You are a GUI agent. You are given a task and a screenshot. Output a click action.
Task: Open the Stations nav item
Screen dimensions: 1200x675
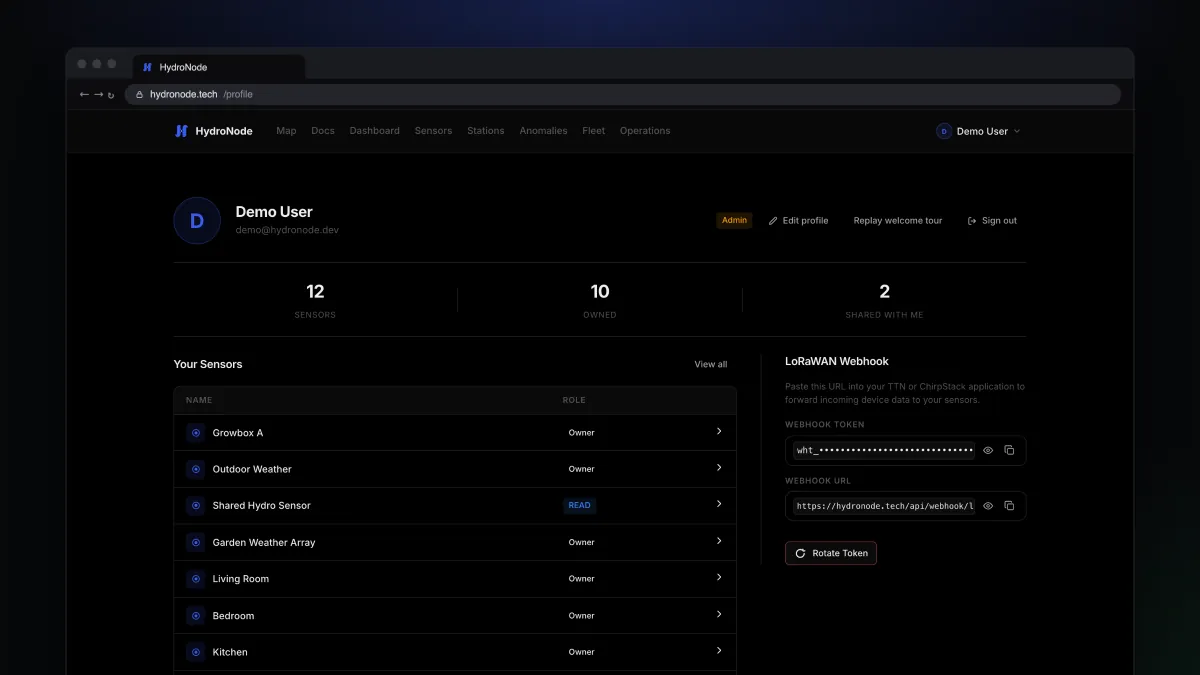coord(486,131)
